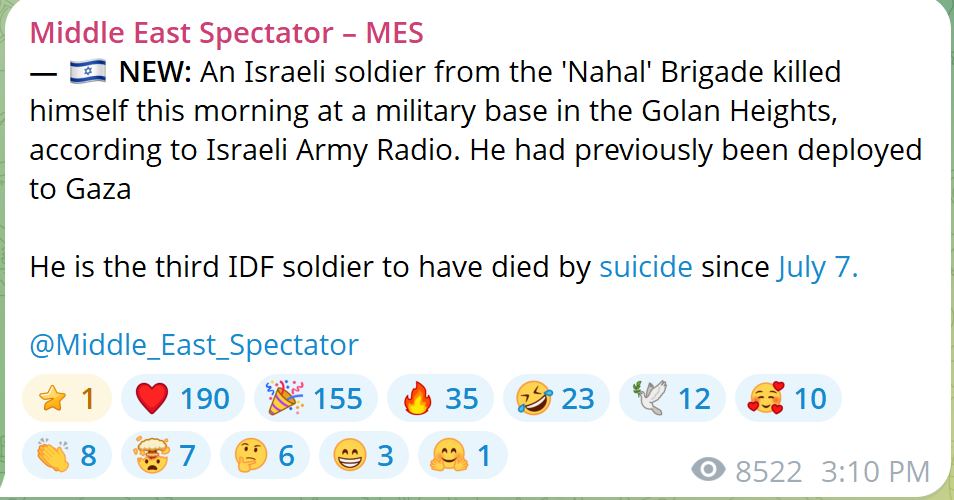Click the dove reaction with 12
Viewport: 954px width, 500px height.
coord(672,398)
